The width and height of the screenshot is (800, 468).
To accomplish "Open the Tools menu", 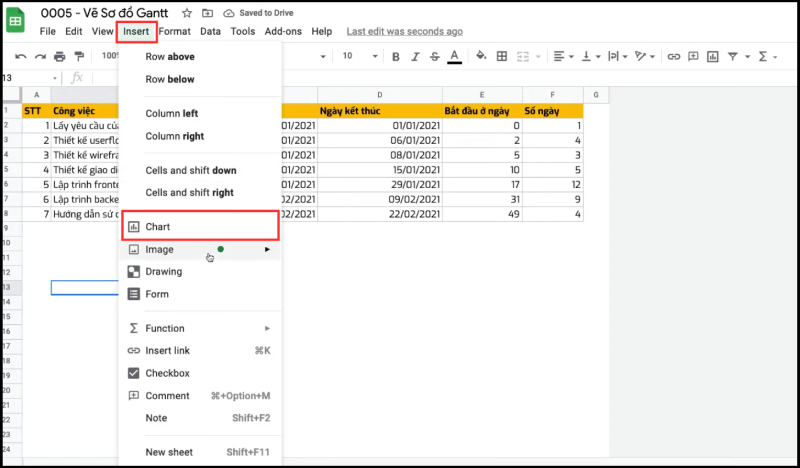I will tap(242, 32).
